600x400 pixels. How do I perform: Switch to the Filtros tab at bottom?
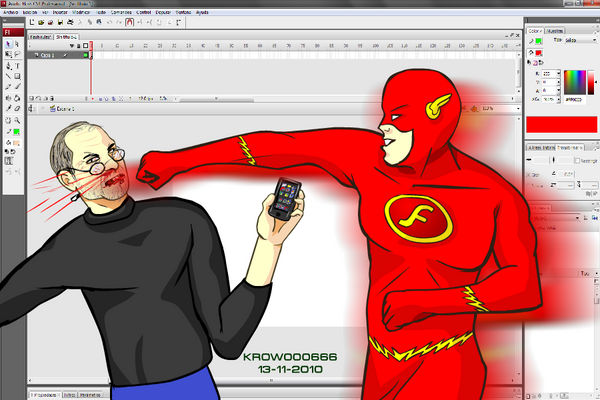[x=69, y=395]
